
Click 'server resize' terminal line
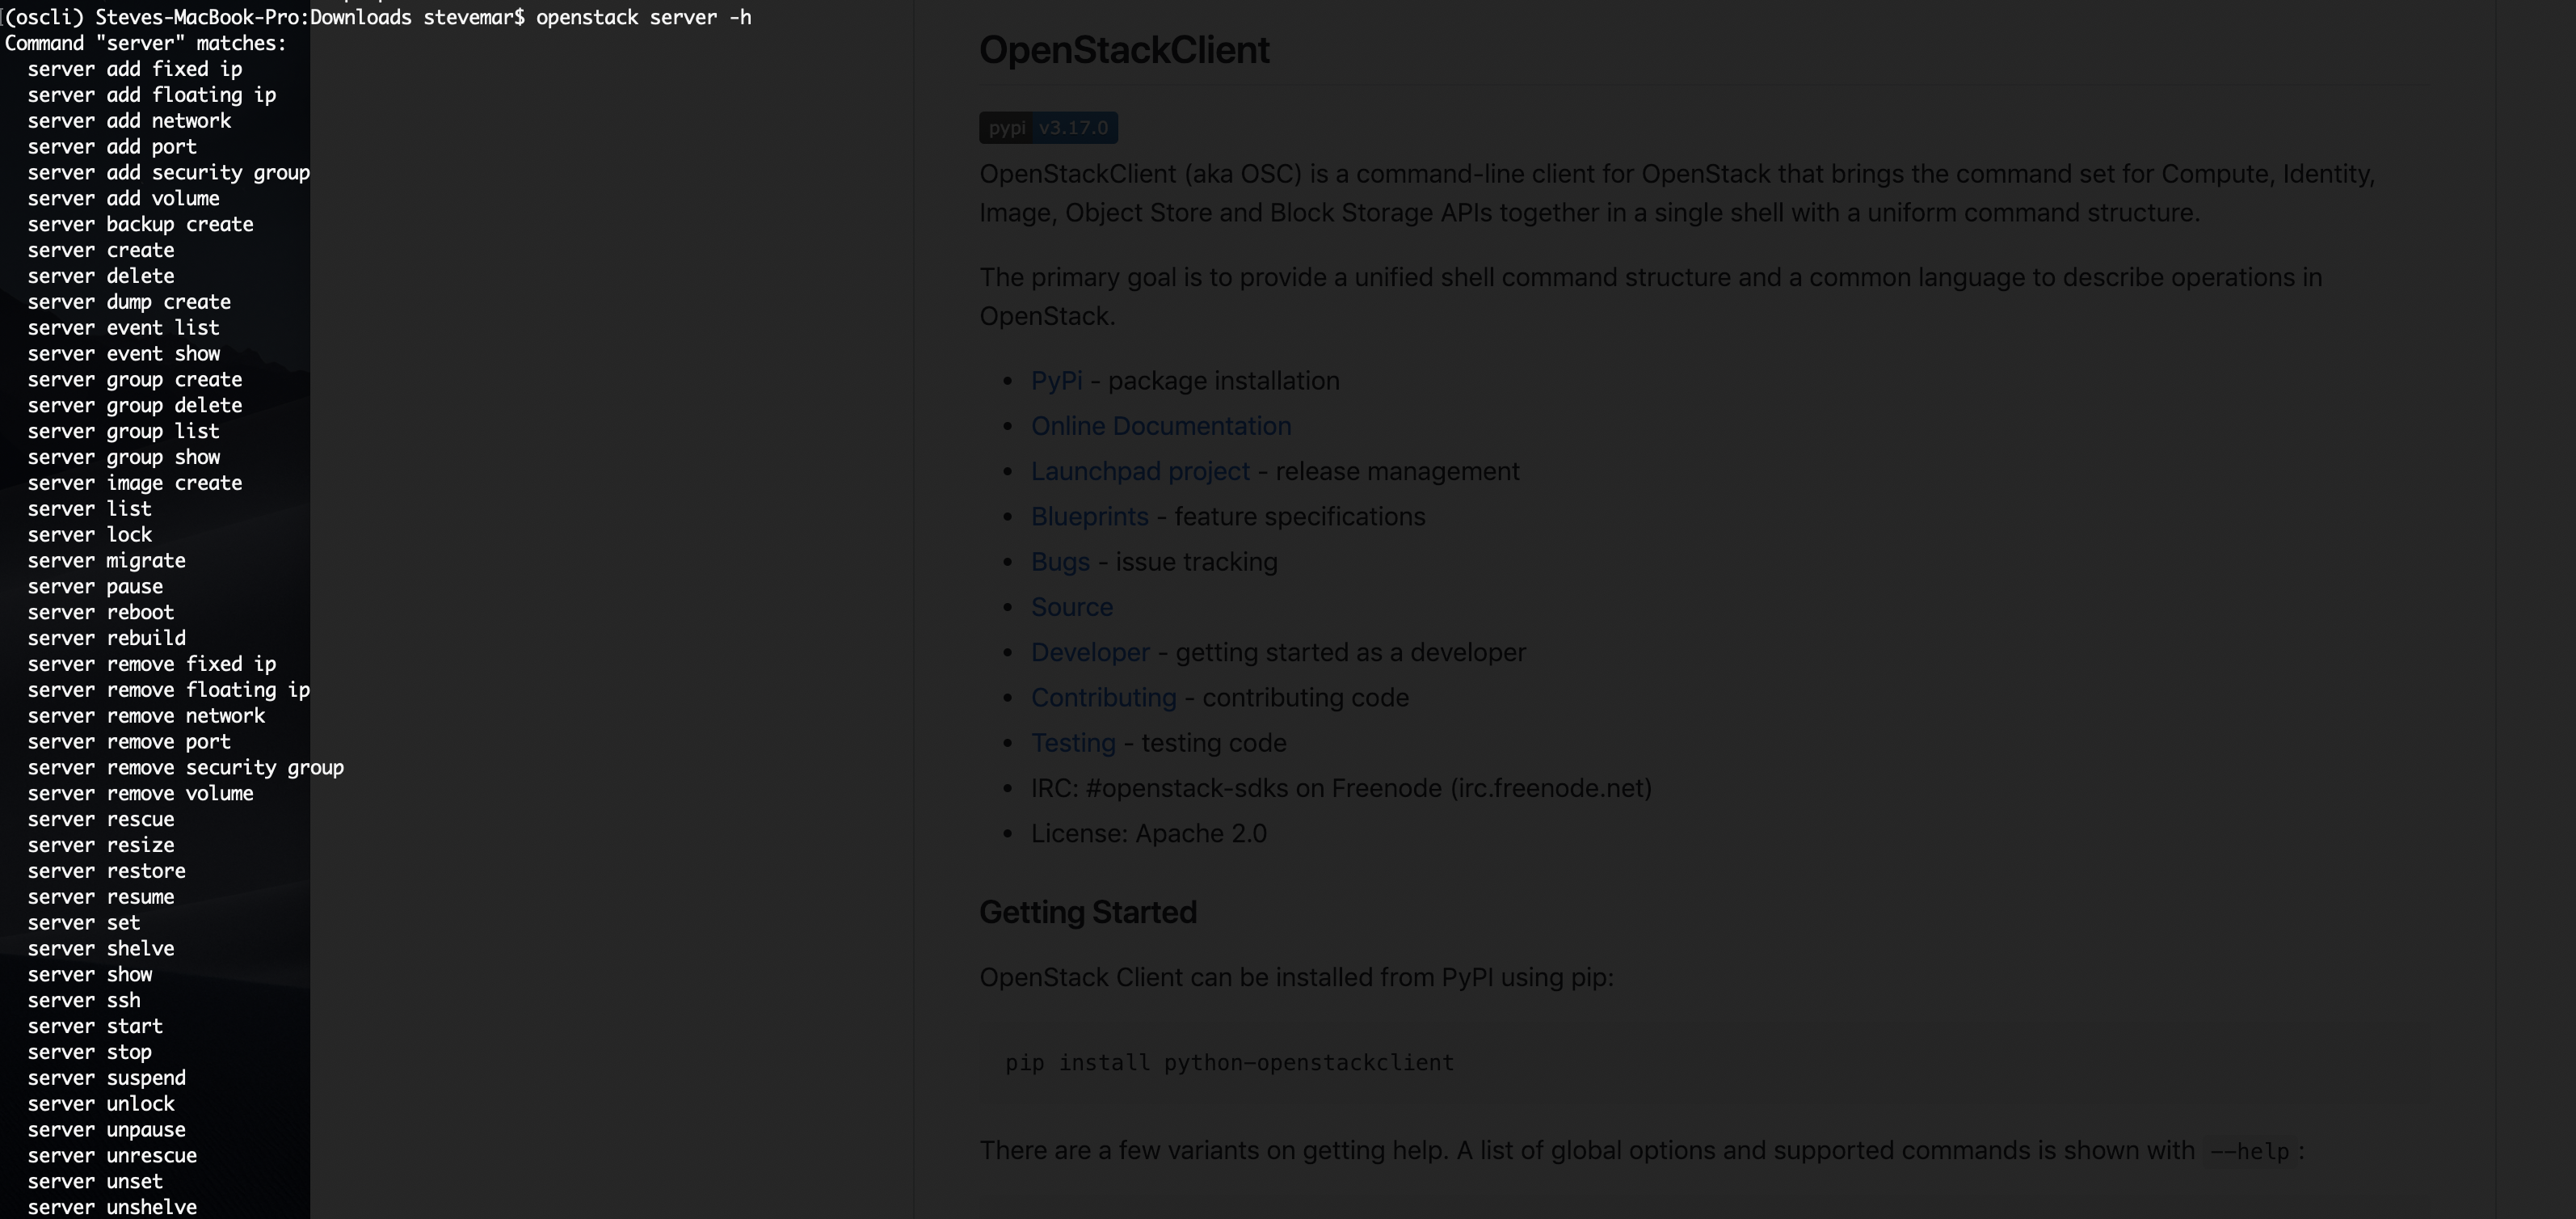point(101,845)
